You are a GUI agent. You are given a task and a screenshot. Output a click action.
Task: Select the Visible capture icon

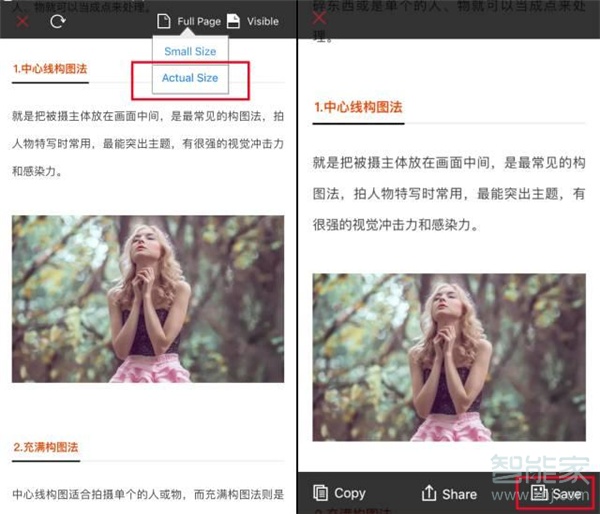tap(233, 21)
